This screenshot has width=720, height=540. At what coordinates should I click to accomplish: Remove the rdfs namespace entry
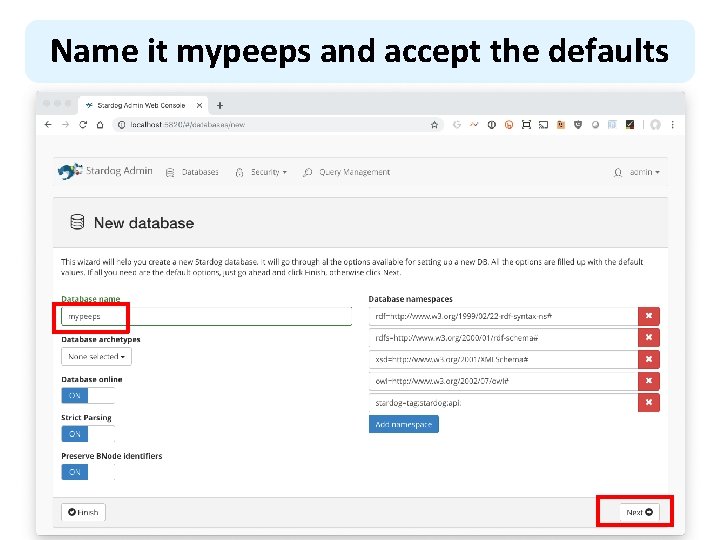click(649, 338)
